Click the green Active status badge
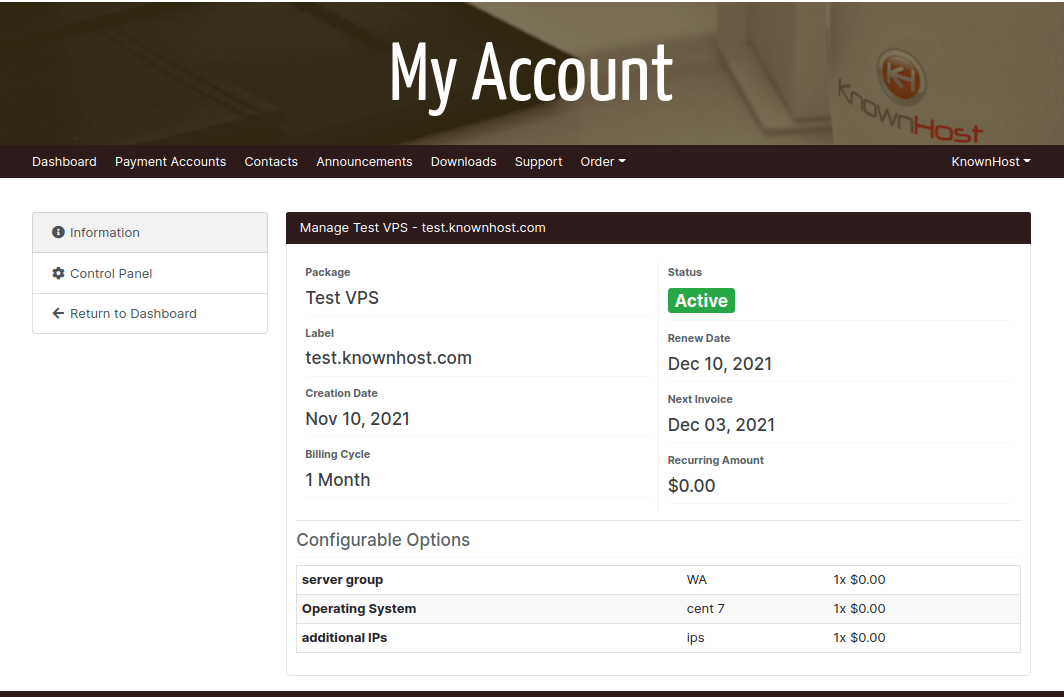This screenshot has width=1064, height=697. tap(701, 301)
